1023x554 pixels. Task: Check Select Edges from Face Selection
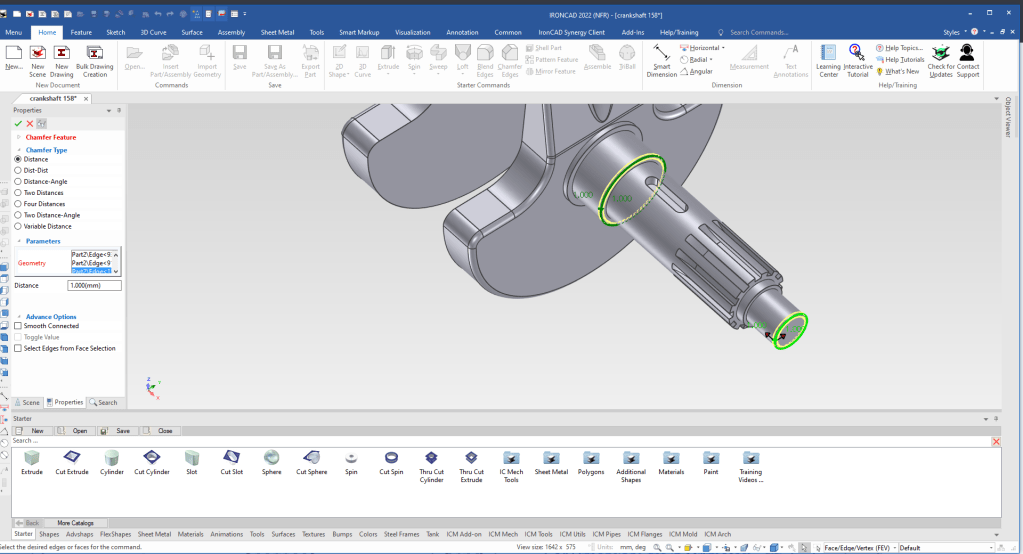tap(18, 348)
